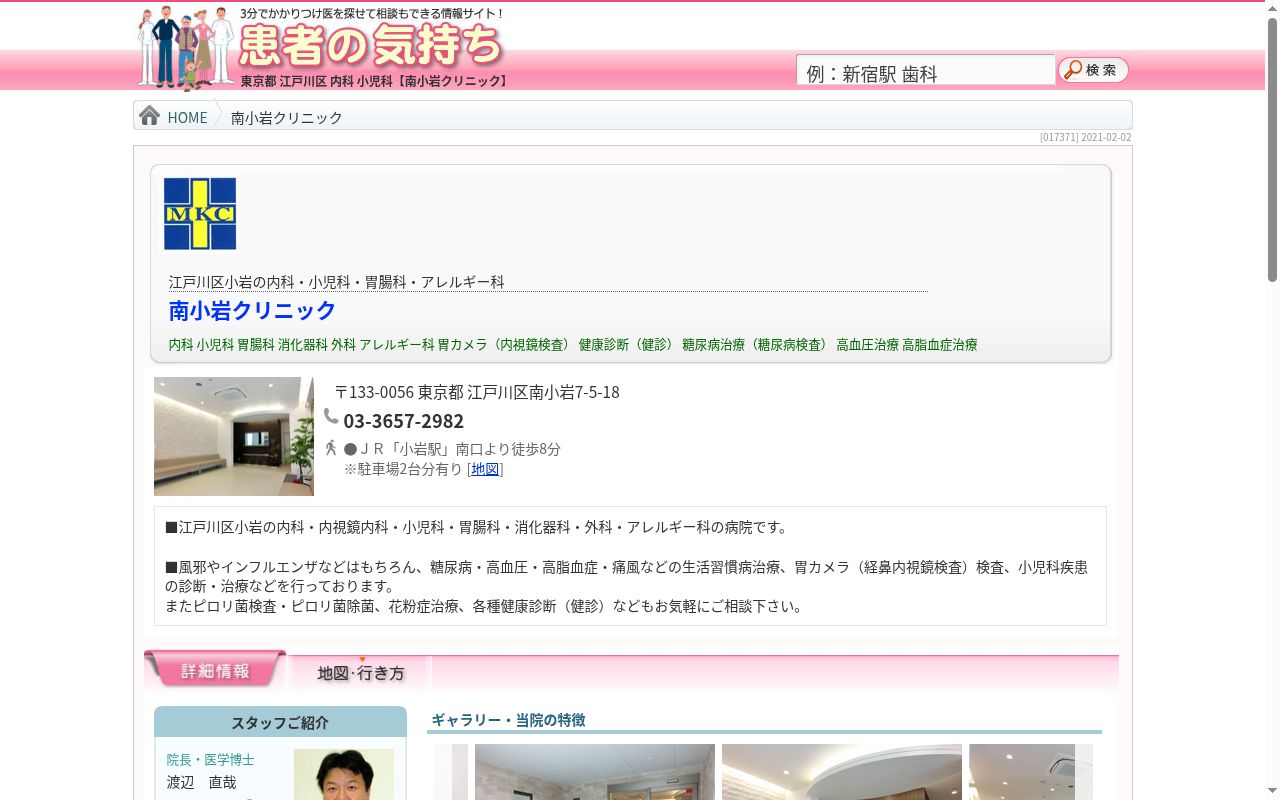Click the header text 東京都 江戸川区 内科 小児科【南小岩クリニック】
The height and width of the screenshot is (800, 1280).
point(375,81)
